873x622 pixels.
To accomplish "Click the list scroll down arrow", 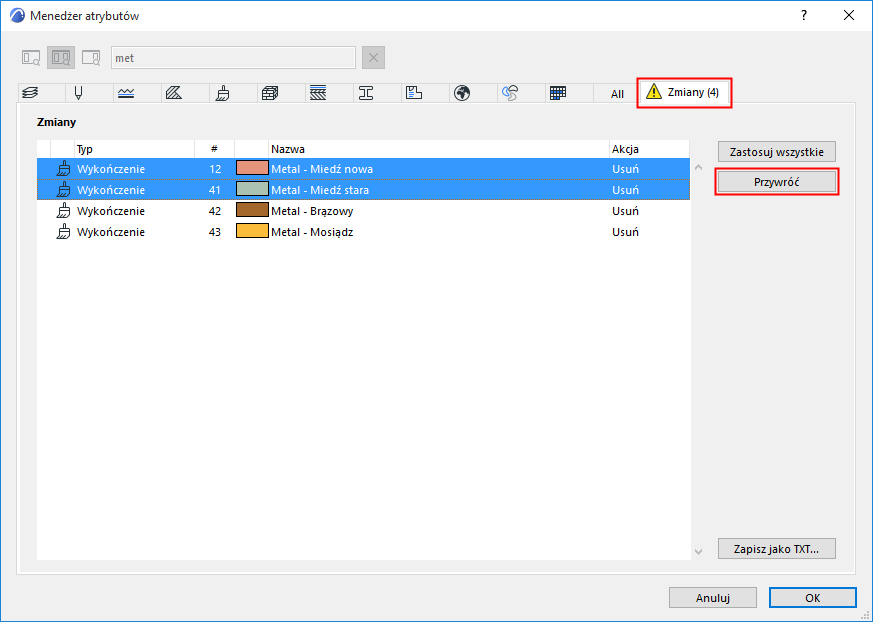I will 698,552.
